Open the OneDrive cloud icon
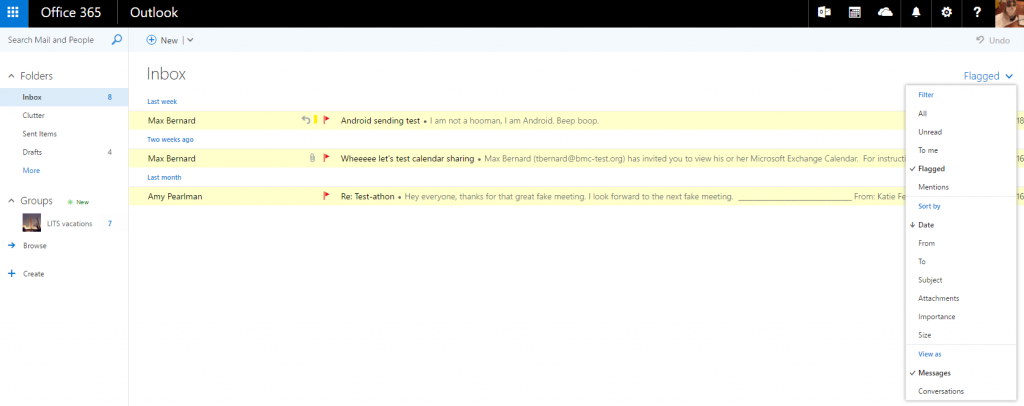 tap(885, 13)
